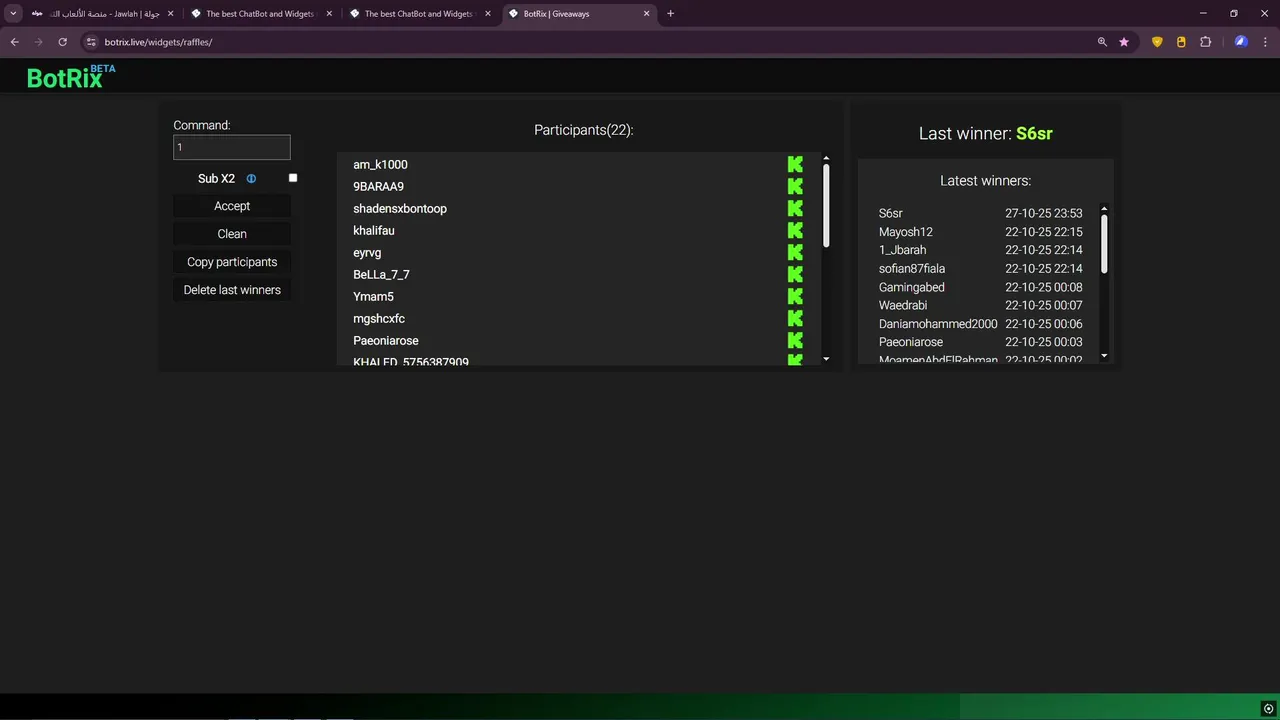The image size is (1280, 720).
Task: Click the latest winners scroll up arrow
Action: tap(1104, 209)
